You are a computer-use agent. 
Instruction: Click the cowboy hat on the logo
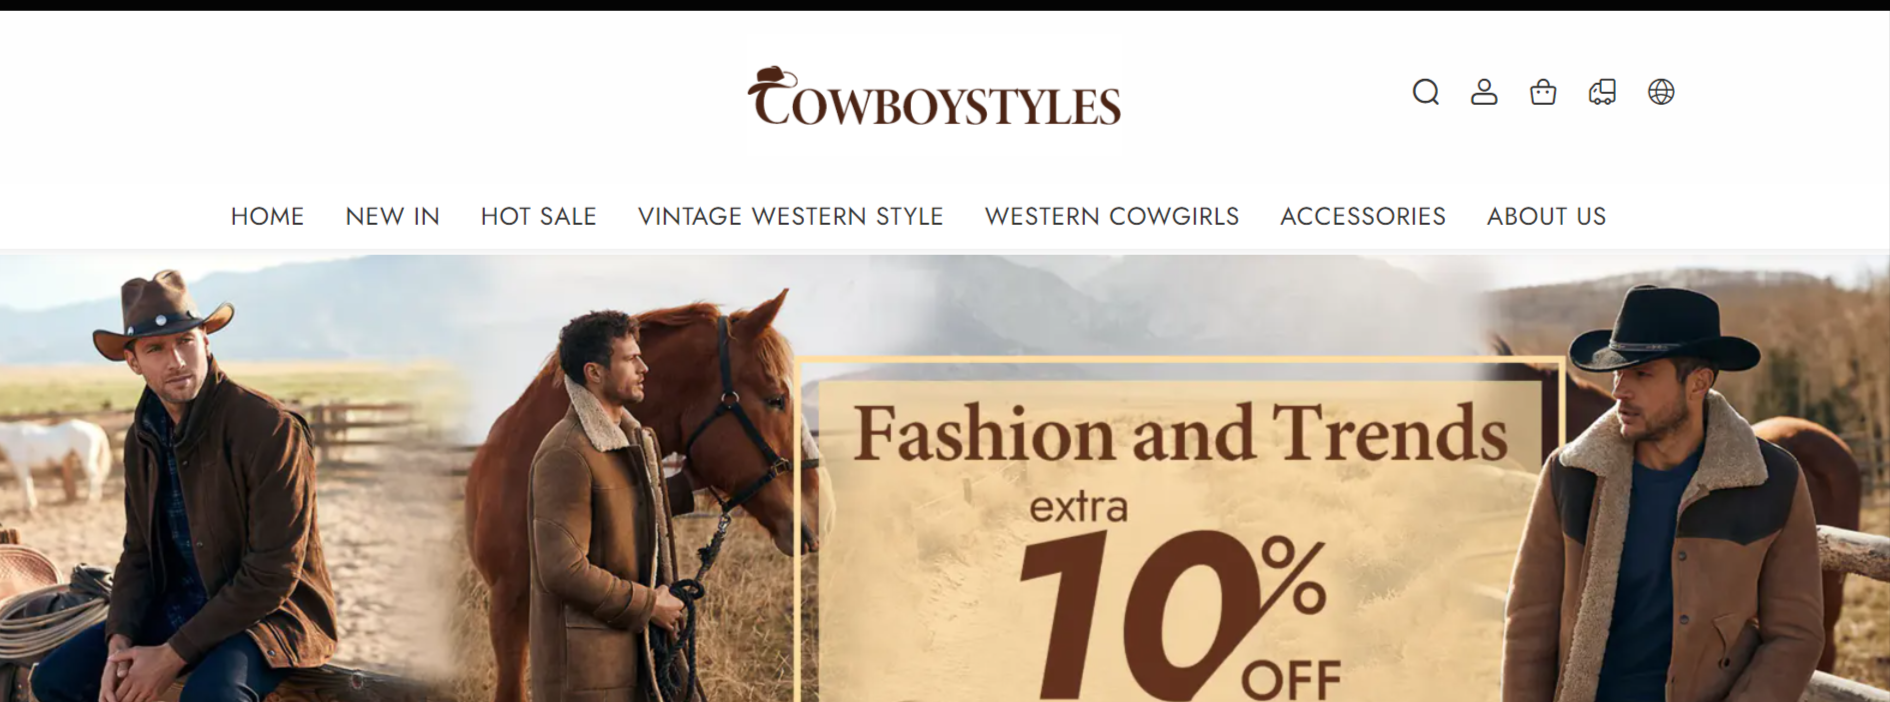(x=776, y=77)
